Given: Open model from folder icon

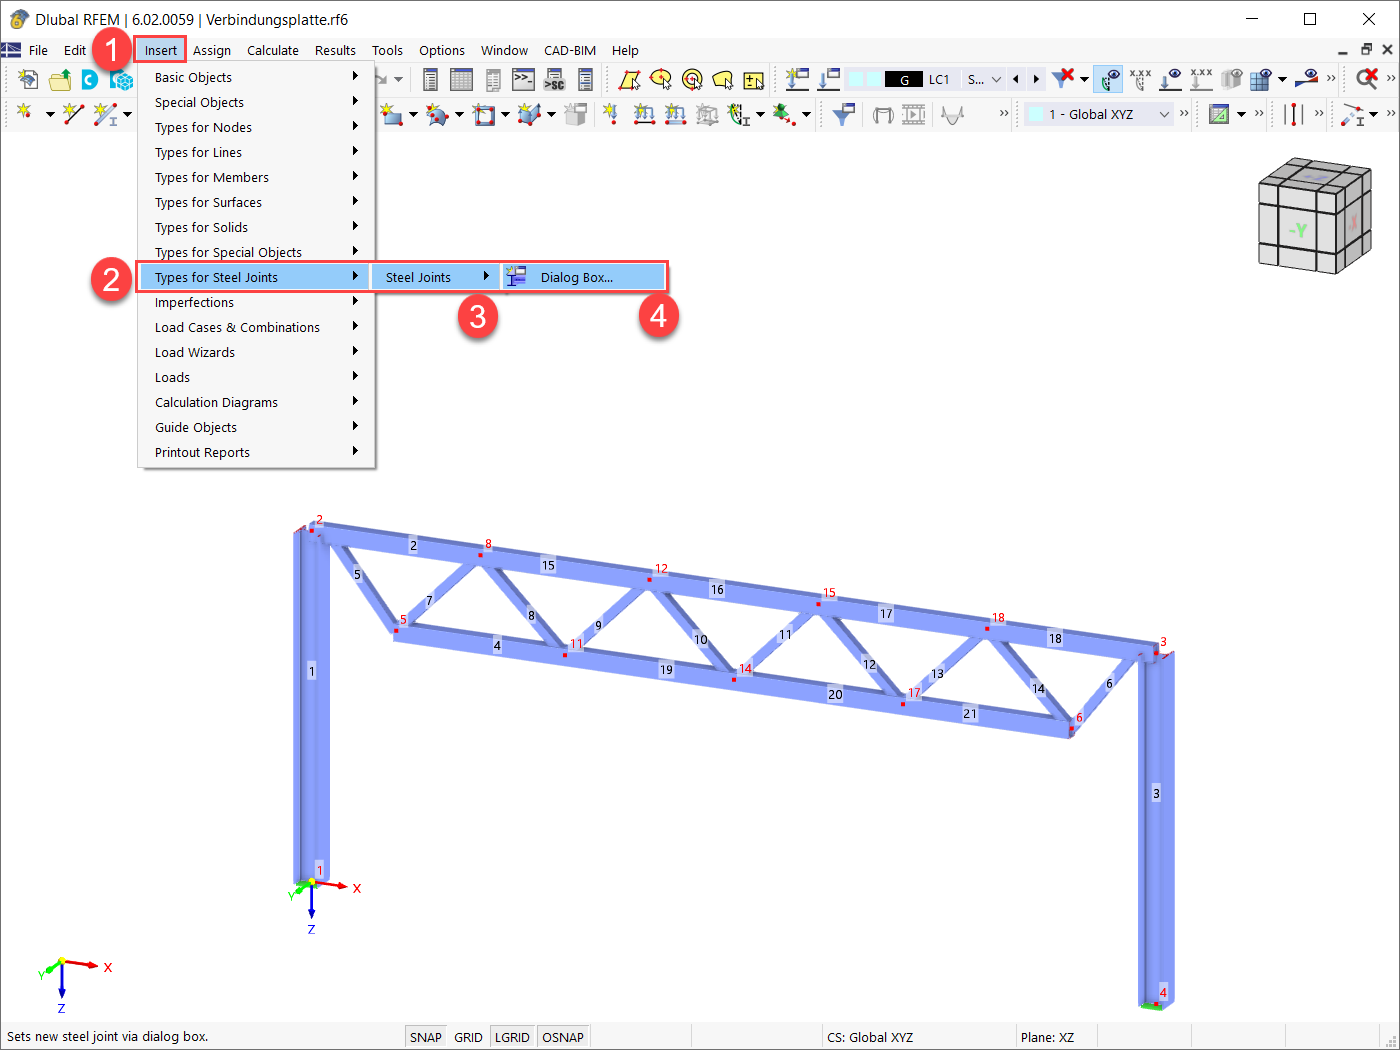Looking at the screenshot, I should pos(60,79).
